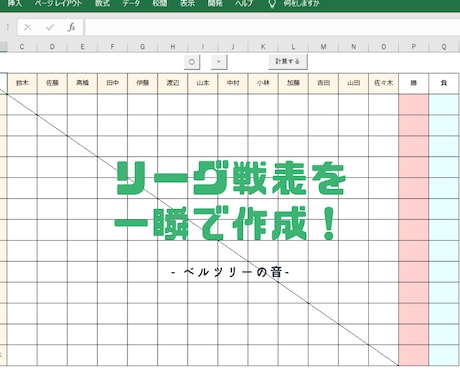This screenshot has height=380, width=460.
Task: Select the 田中 name cell
Action: (x=112, y=83)
